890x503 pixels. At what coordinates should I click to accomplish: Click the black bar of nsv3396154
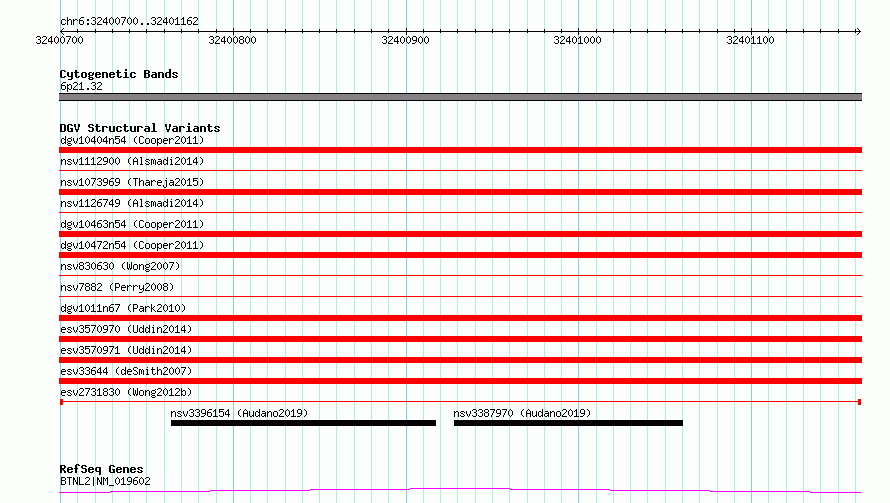(x=303, y=423)
